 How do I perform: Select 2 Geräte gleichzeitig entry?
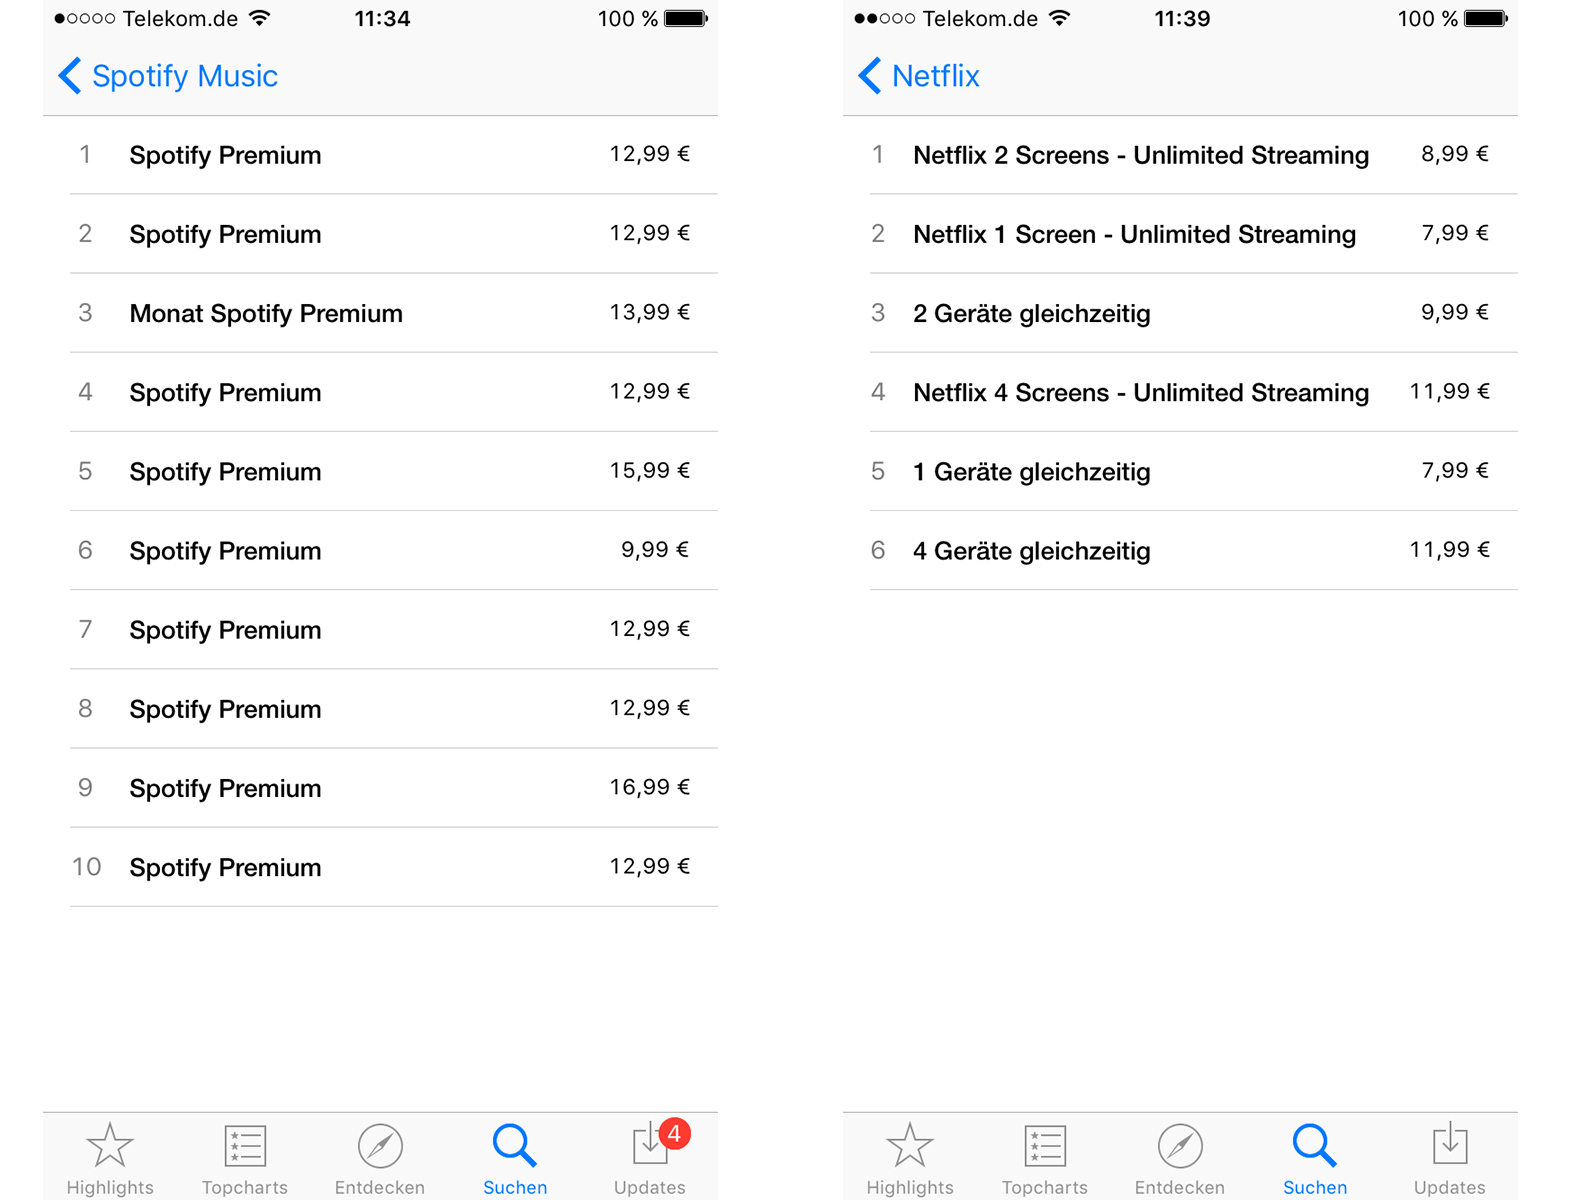1194,313
